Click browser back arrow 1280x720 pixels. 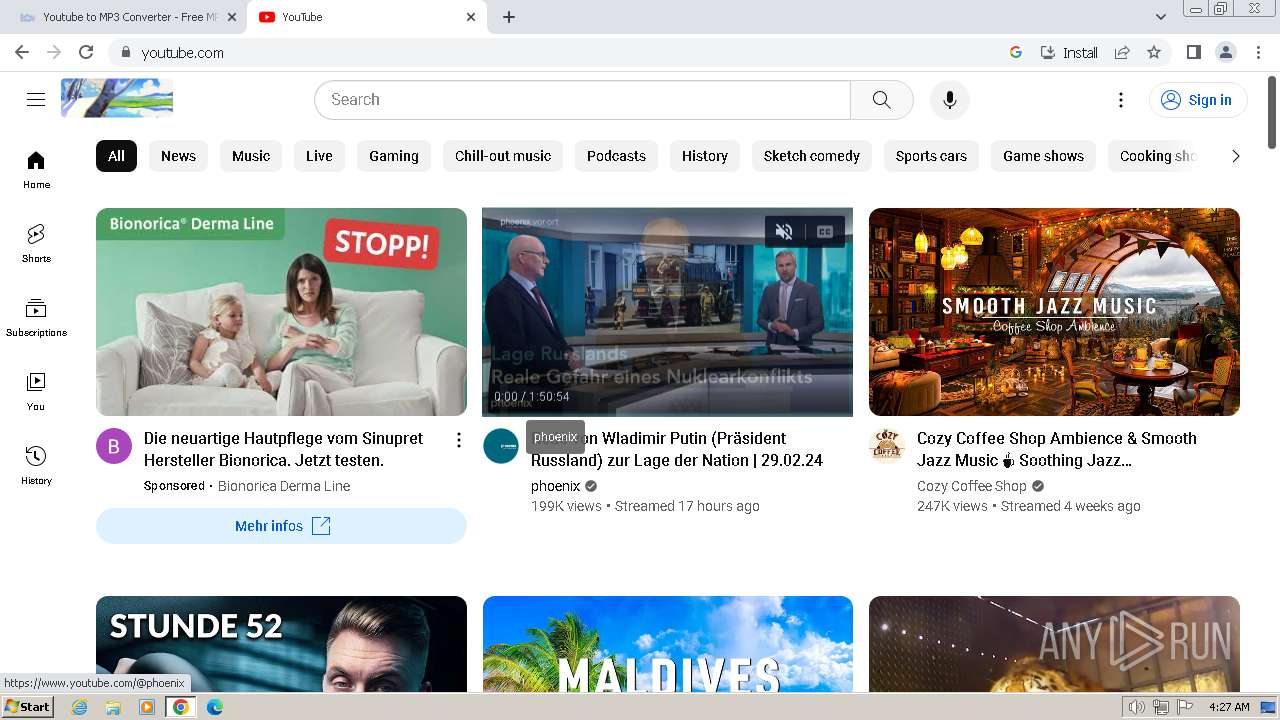point(22,52)
